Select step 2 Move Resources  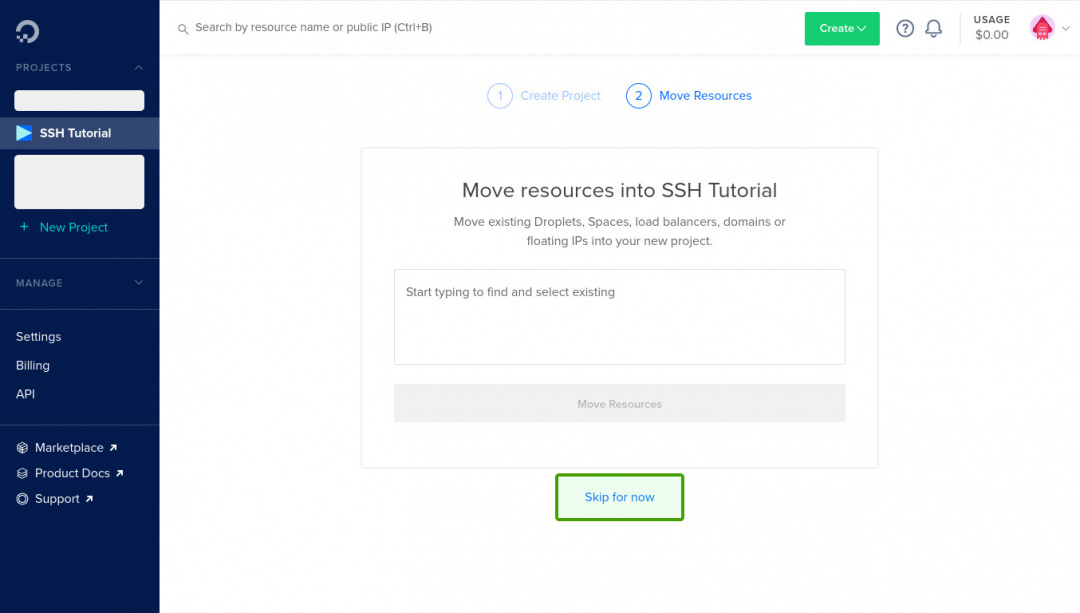point(689,96)
